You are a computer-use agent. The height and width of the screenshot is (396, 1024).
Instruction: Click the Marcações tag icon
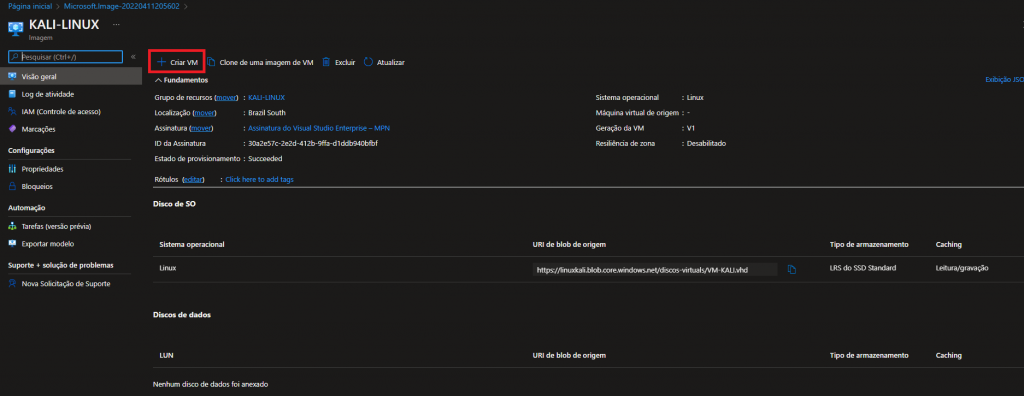click(x=12, y=129)
